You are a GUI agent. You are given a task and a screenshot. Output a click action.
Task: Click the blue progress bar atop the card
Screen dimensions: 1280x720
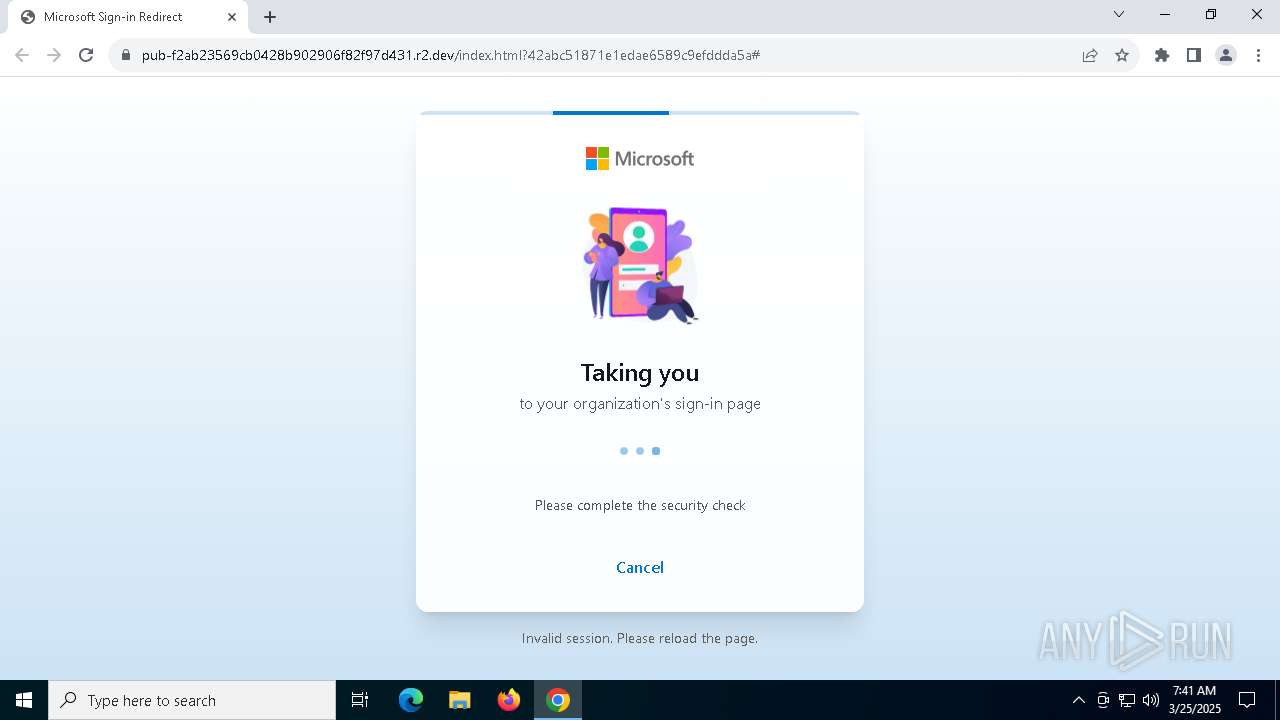tap(611, 113)
